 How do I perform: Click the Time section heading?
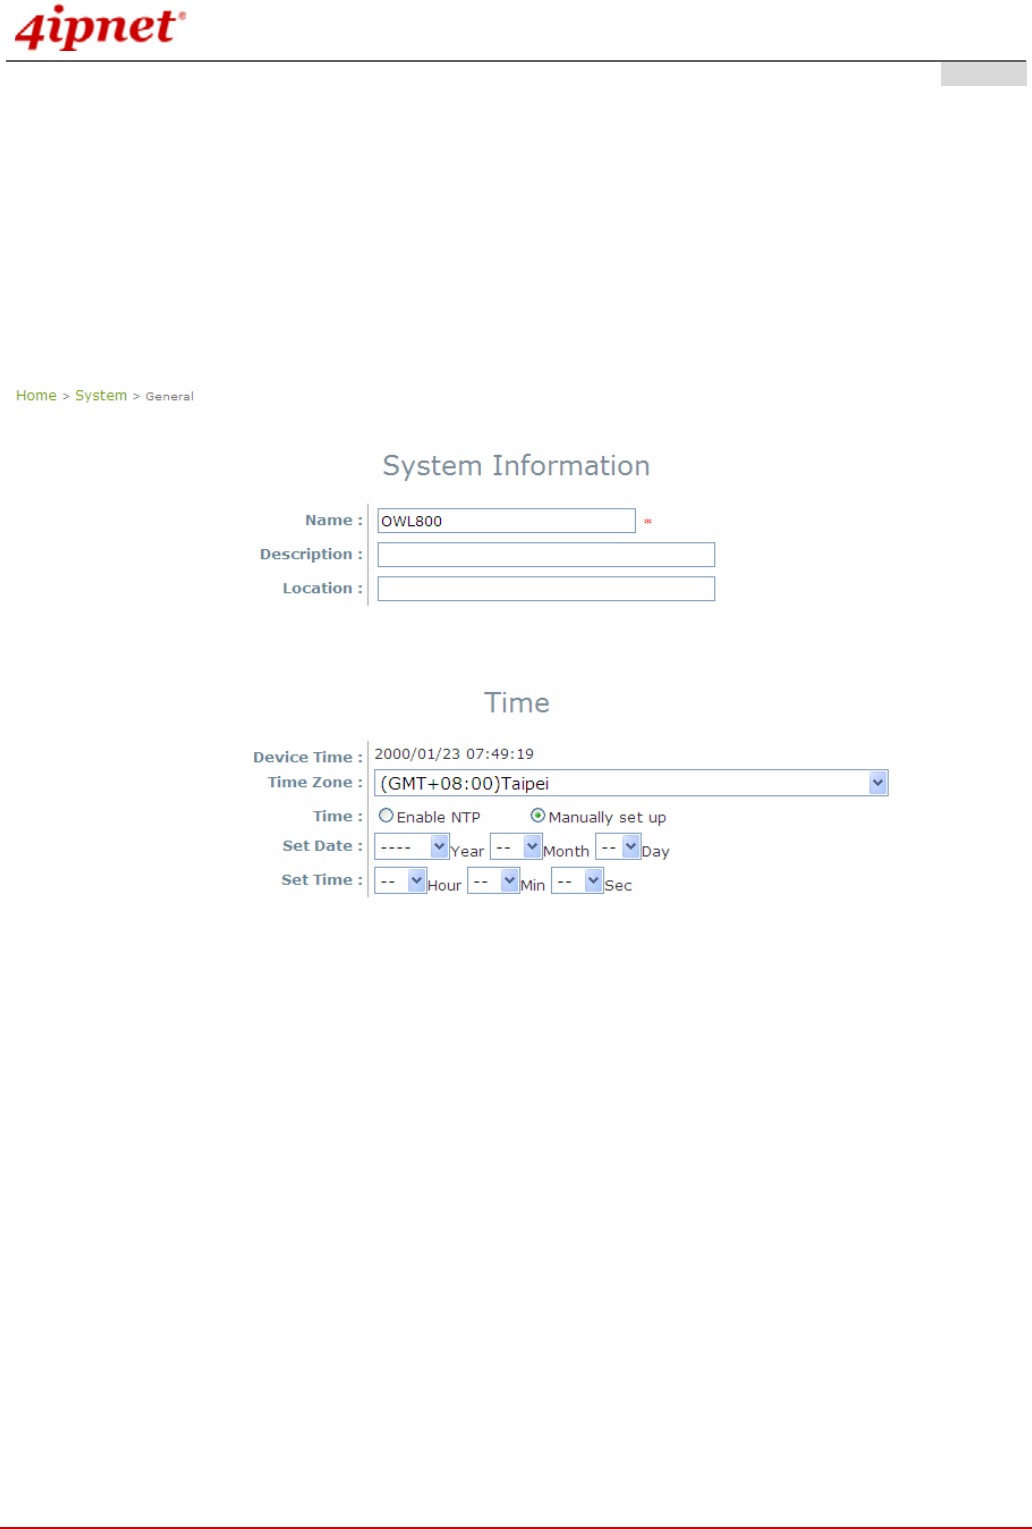pos(516,703)
